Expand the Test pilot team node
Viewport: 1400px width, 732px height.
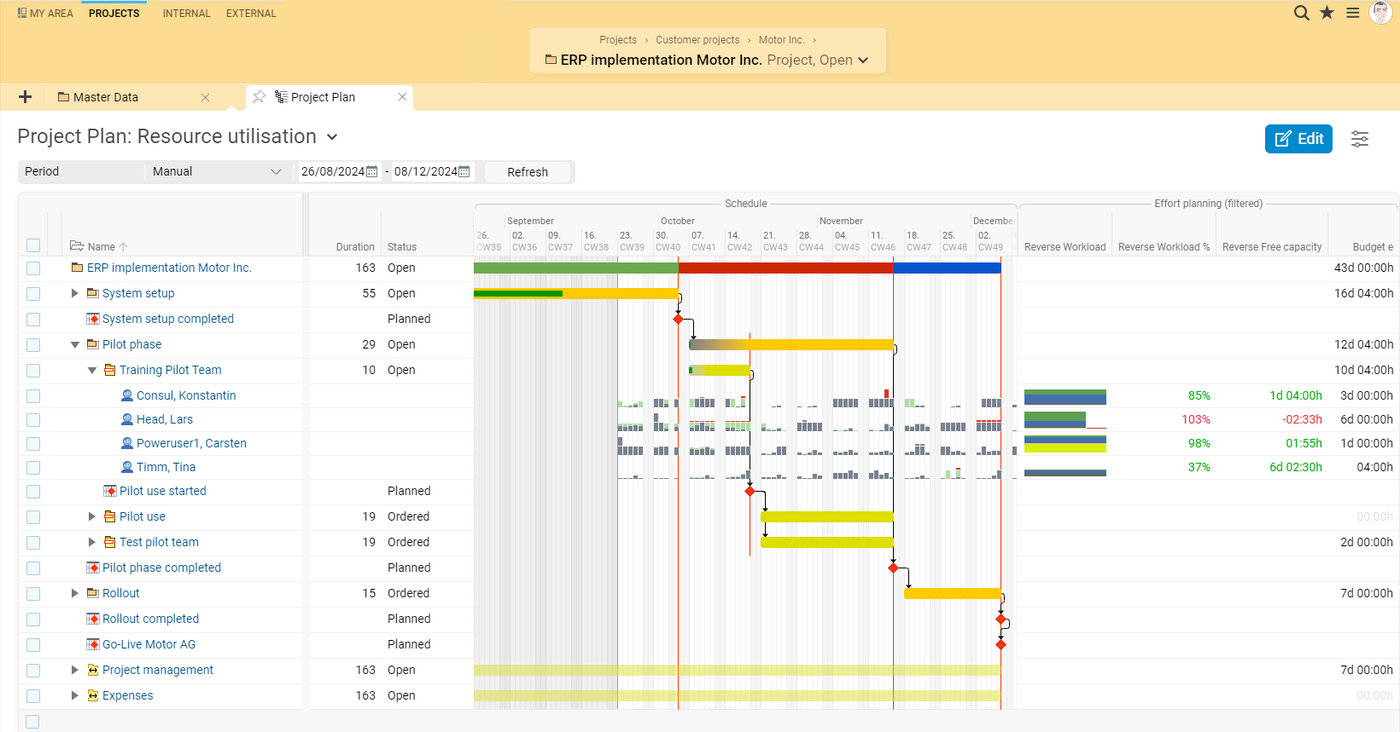[x=92, y=542]
